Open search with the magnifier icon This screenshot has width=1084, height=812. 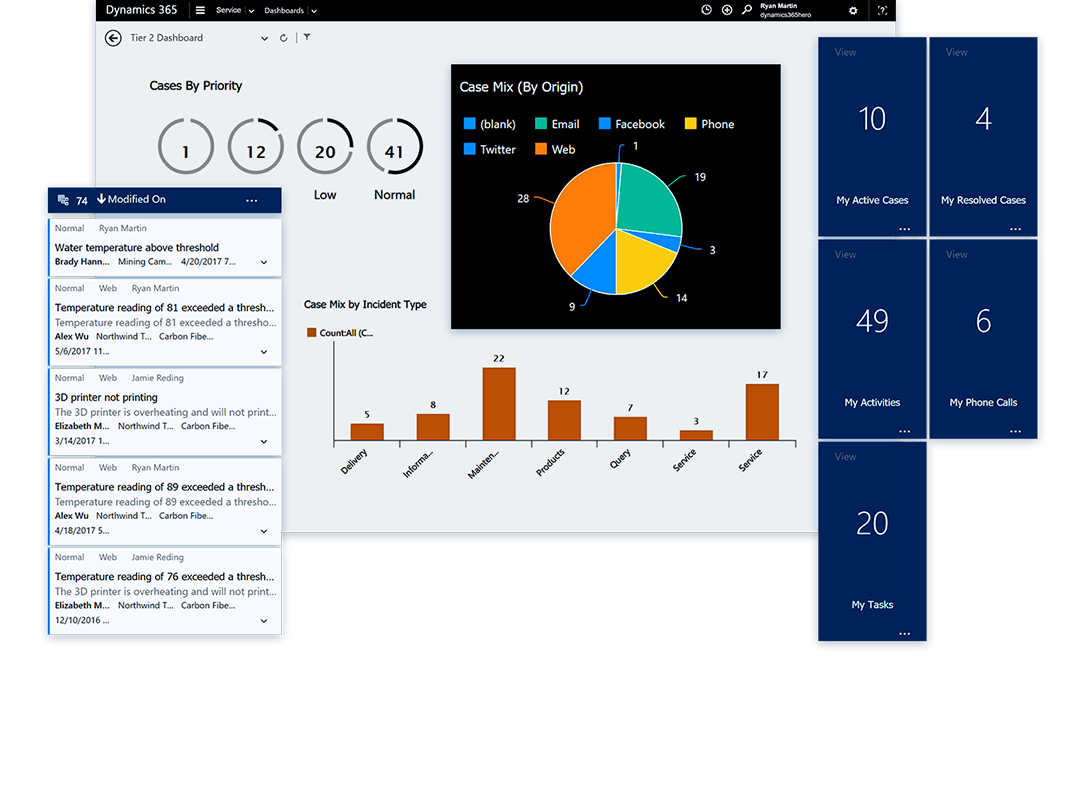coord(747,10)
